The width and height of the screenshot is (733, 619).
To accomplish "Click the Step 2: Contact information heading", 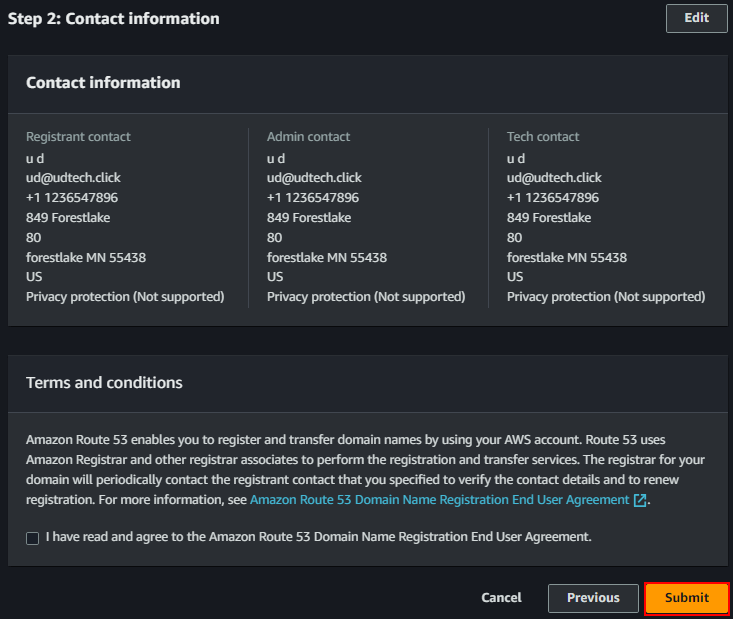I will coord(114,19).
